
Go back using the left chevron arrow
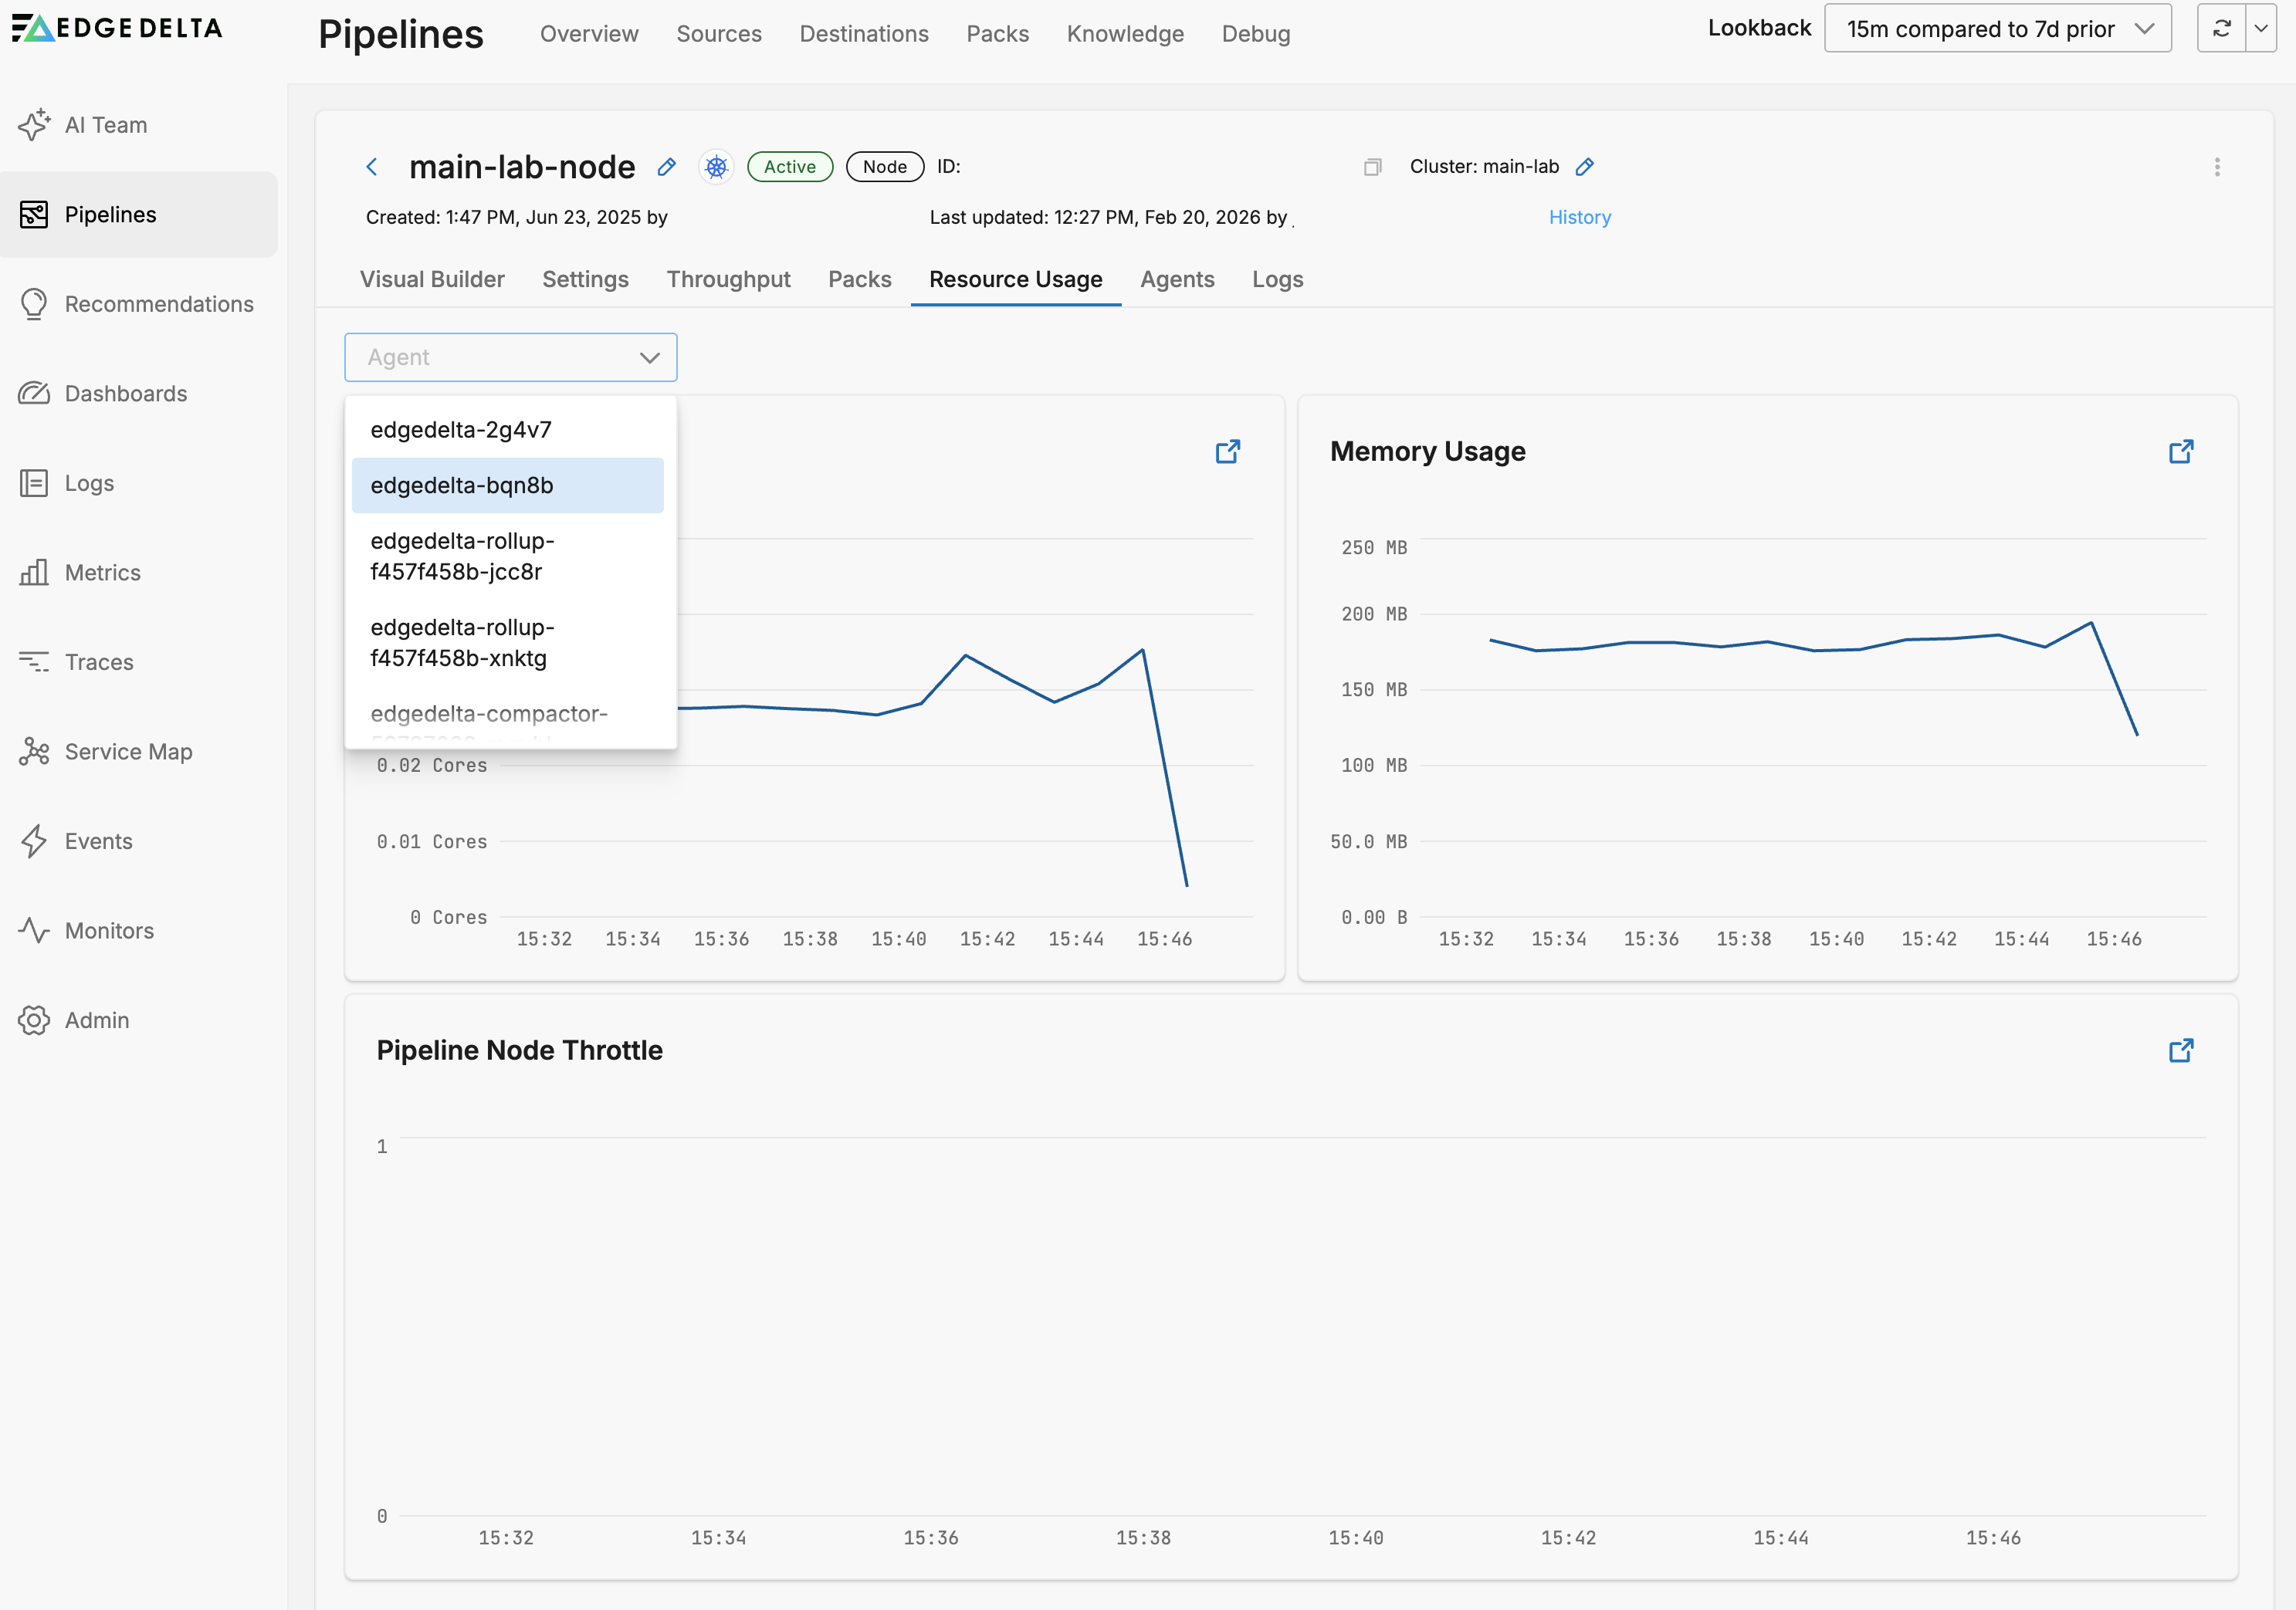click(372, 167)
